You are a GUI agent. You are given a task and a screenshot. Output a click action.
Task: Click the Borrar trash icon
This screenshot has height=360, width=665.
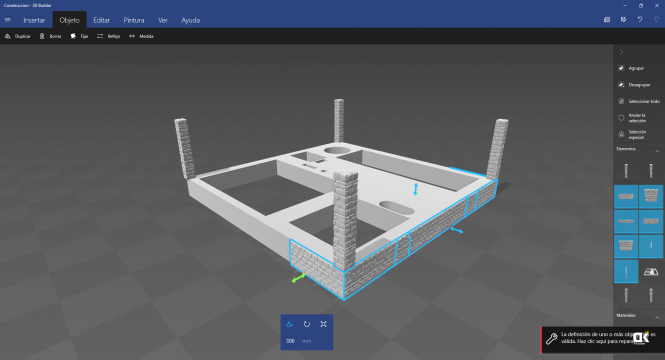(x=42, y=36)
